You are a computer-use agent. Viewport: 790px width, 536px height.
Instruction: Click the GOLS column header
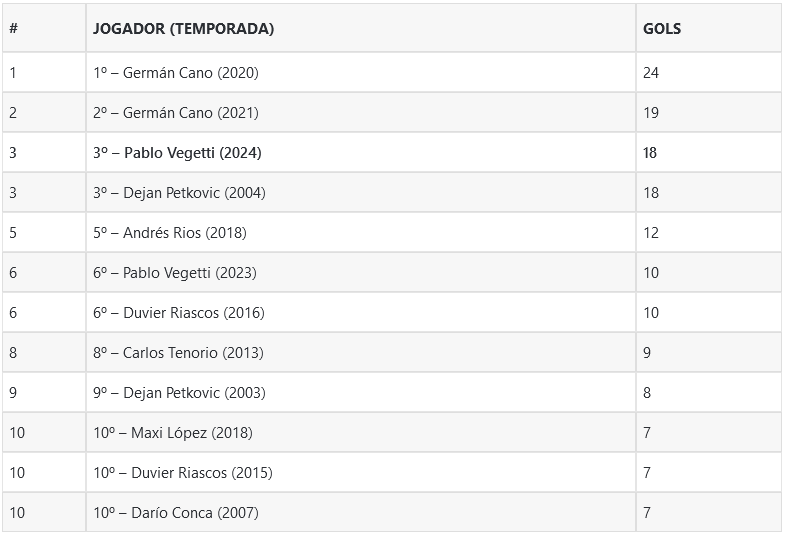point(662,29)
